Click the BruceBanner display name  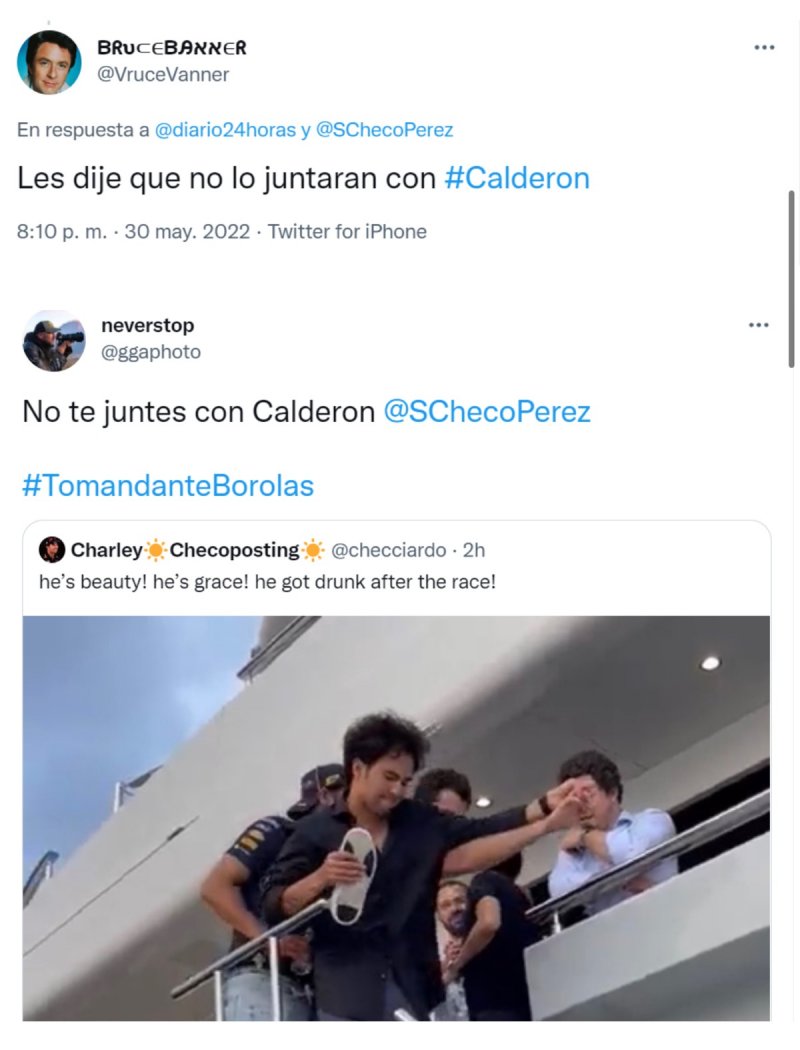[172, 48]
